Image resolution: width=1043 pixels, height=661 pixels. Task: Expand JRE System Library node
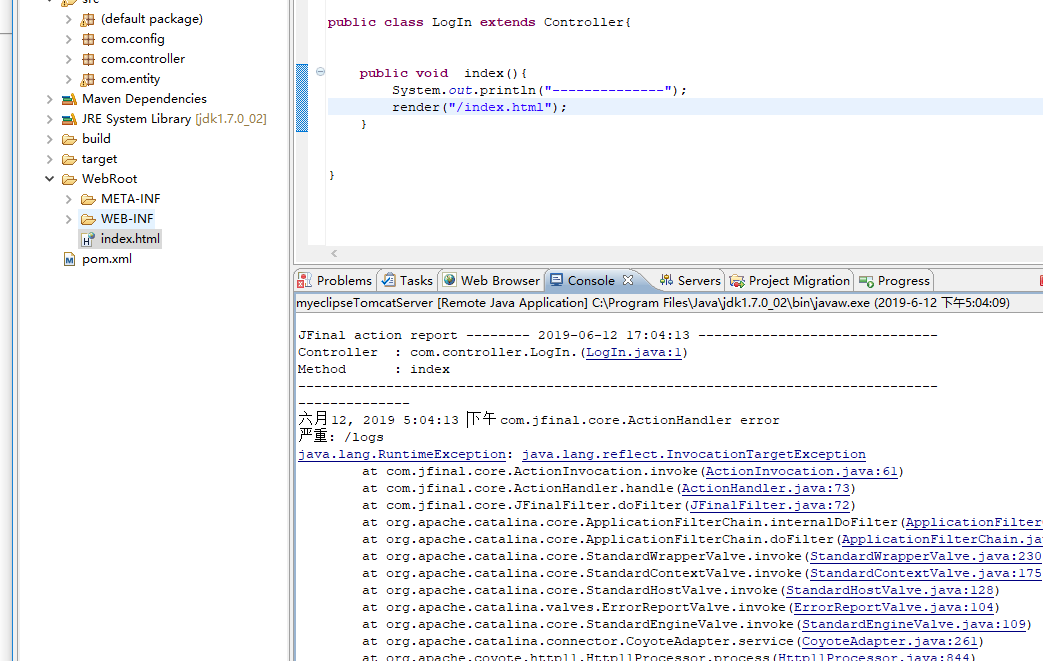tap(49, 119)
